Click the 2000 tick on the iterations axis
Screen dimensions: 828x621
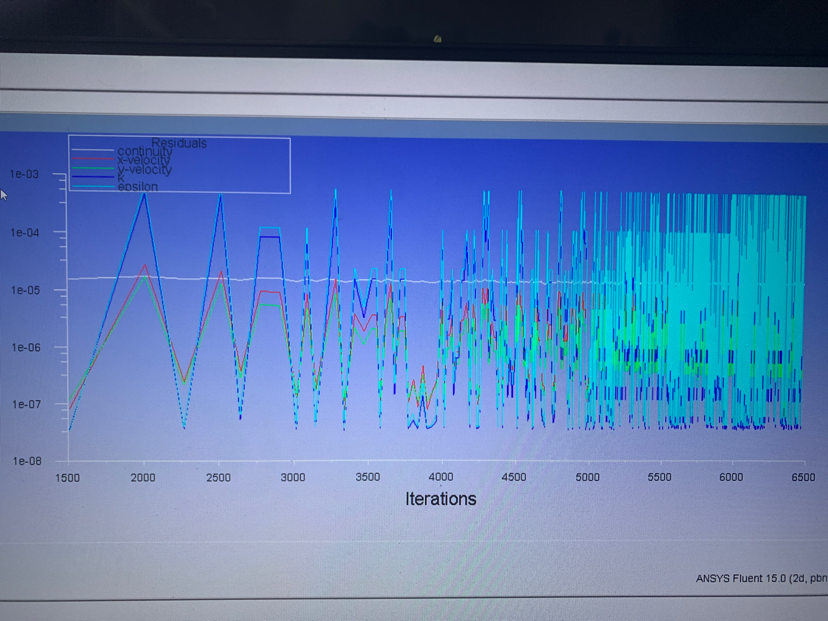(143, 478)
